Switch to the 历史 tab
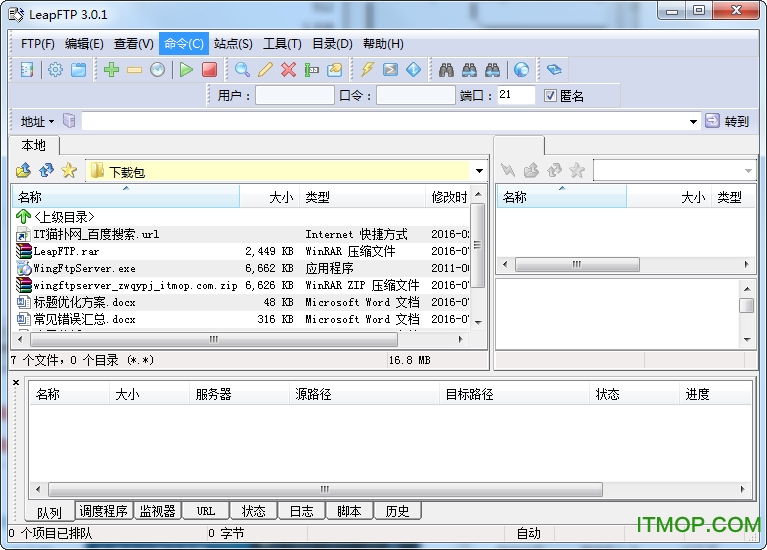 tap(397, 511)
